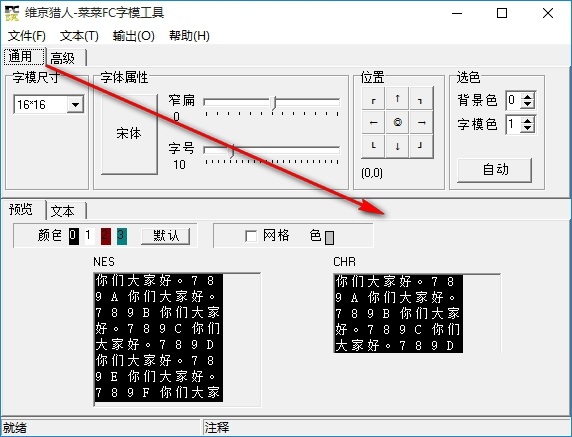Viewport: 572px width, 437px height.
Task: Enable the 网格 grid checkbox
Action: coord(251,236)
